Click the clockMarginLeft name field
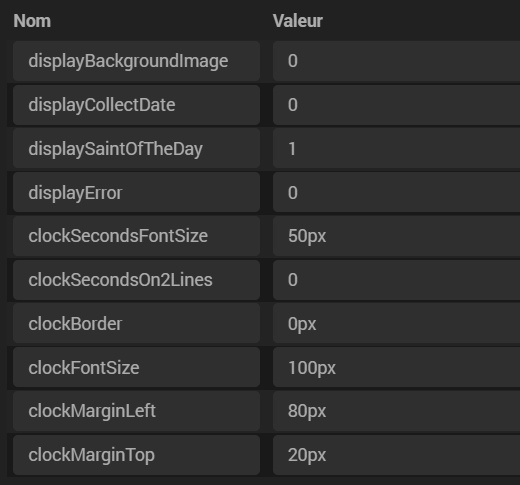 pos(136,411)
